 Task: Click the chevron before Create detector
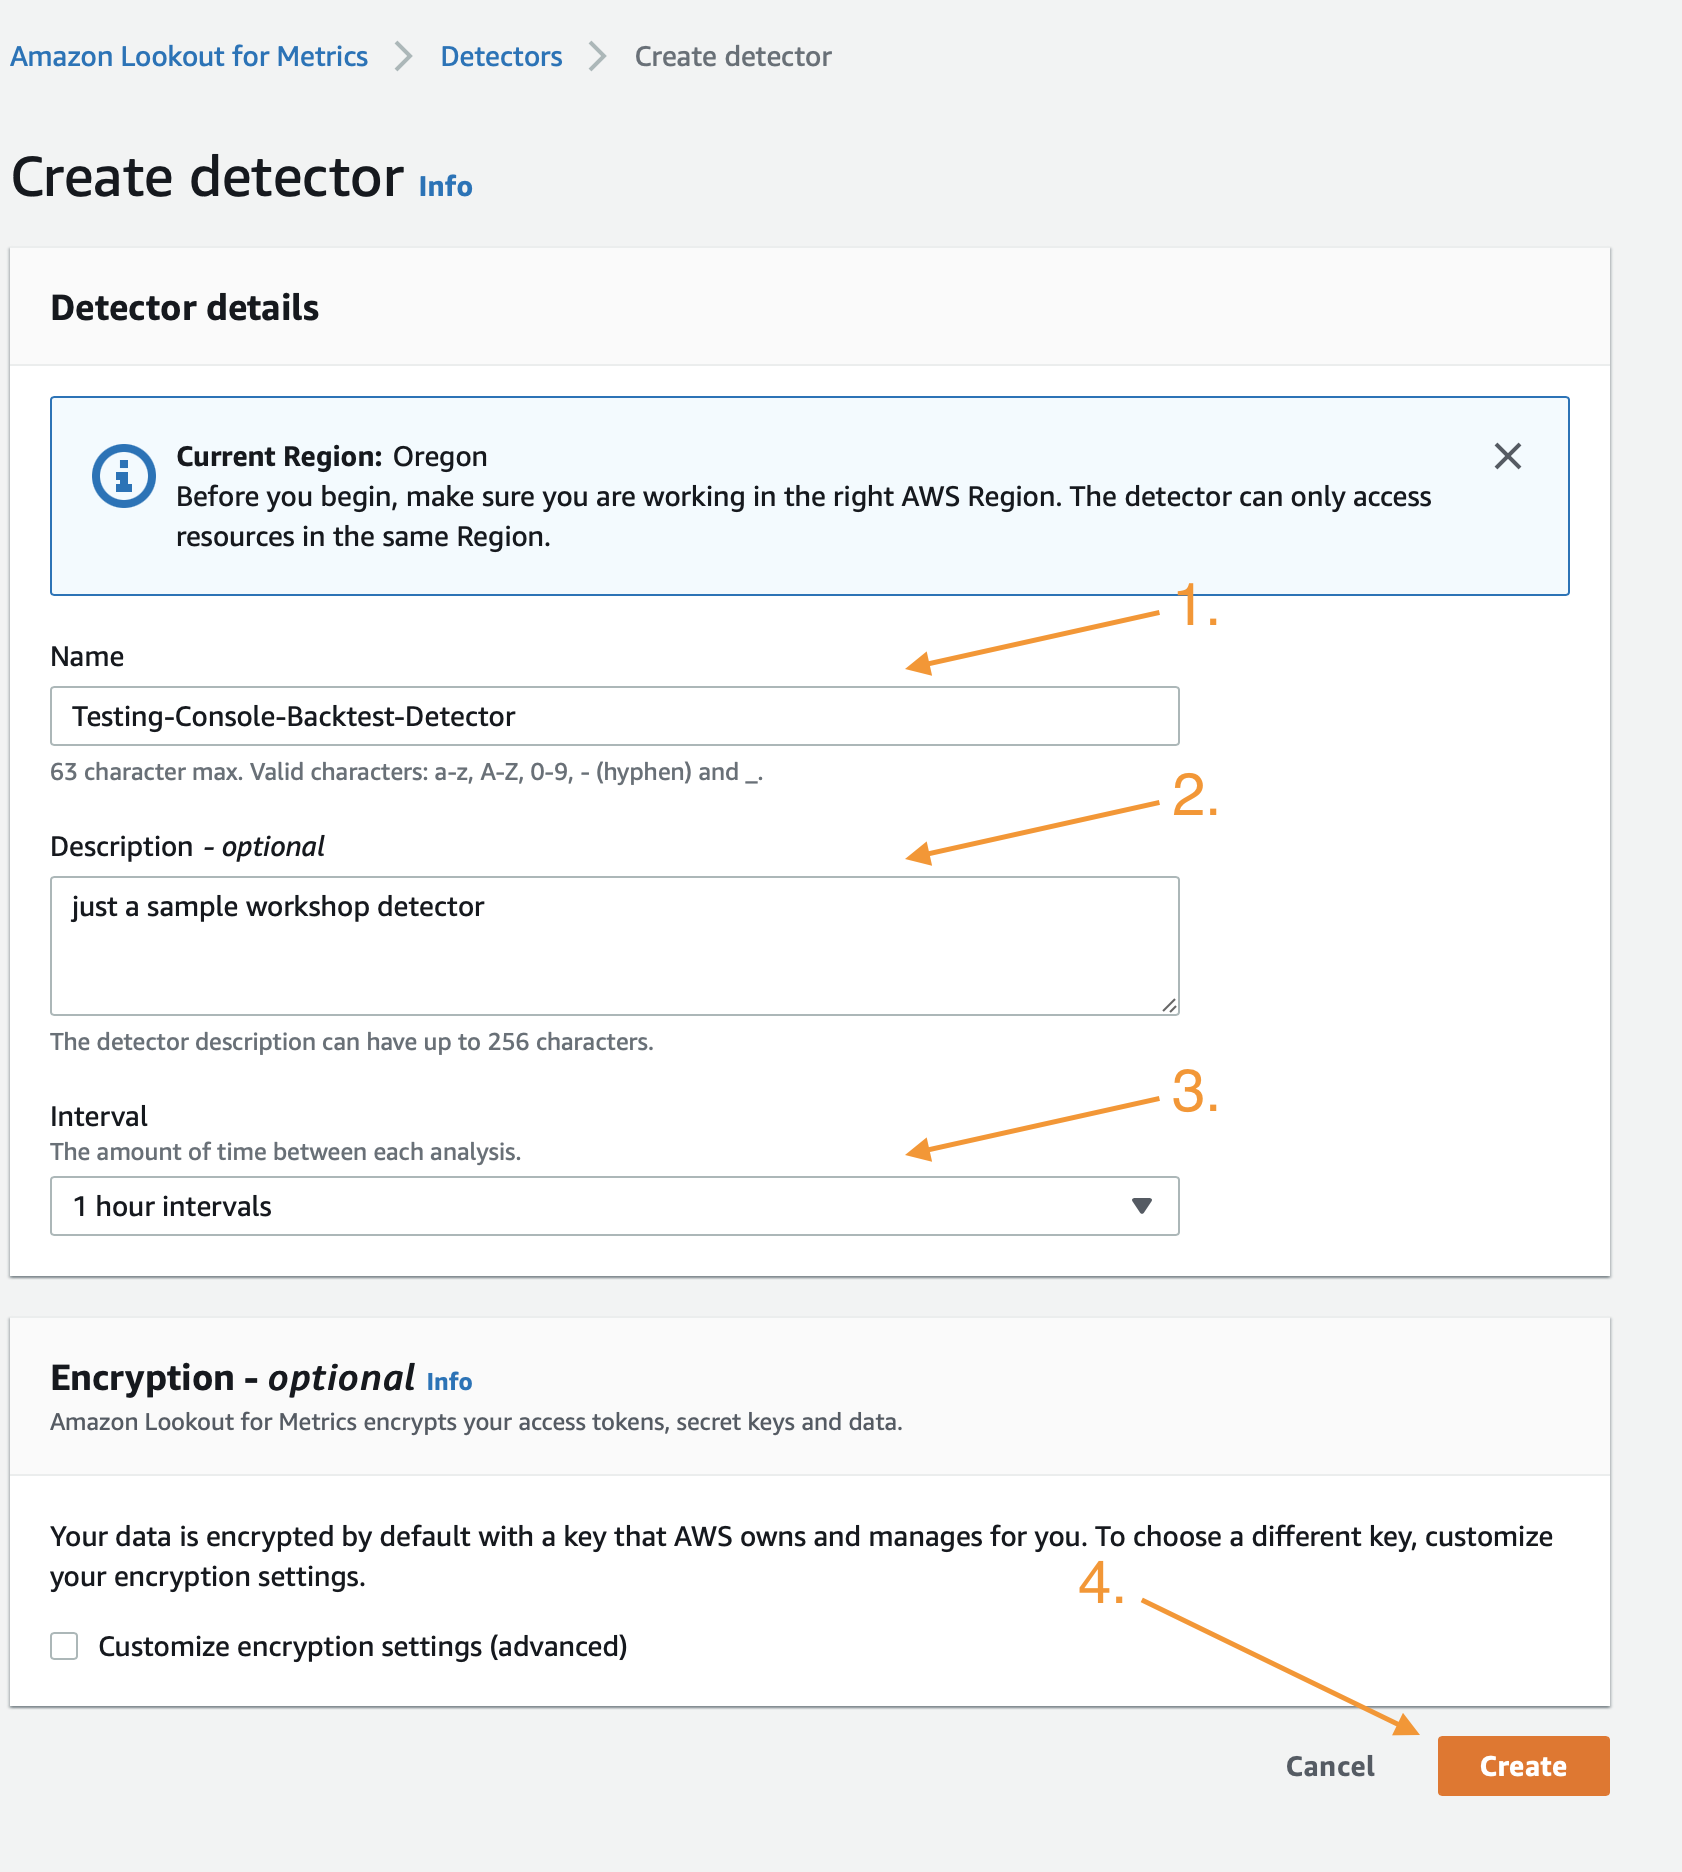click(598, 57)
